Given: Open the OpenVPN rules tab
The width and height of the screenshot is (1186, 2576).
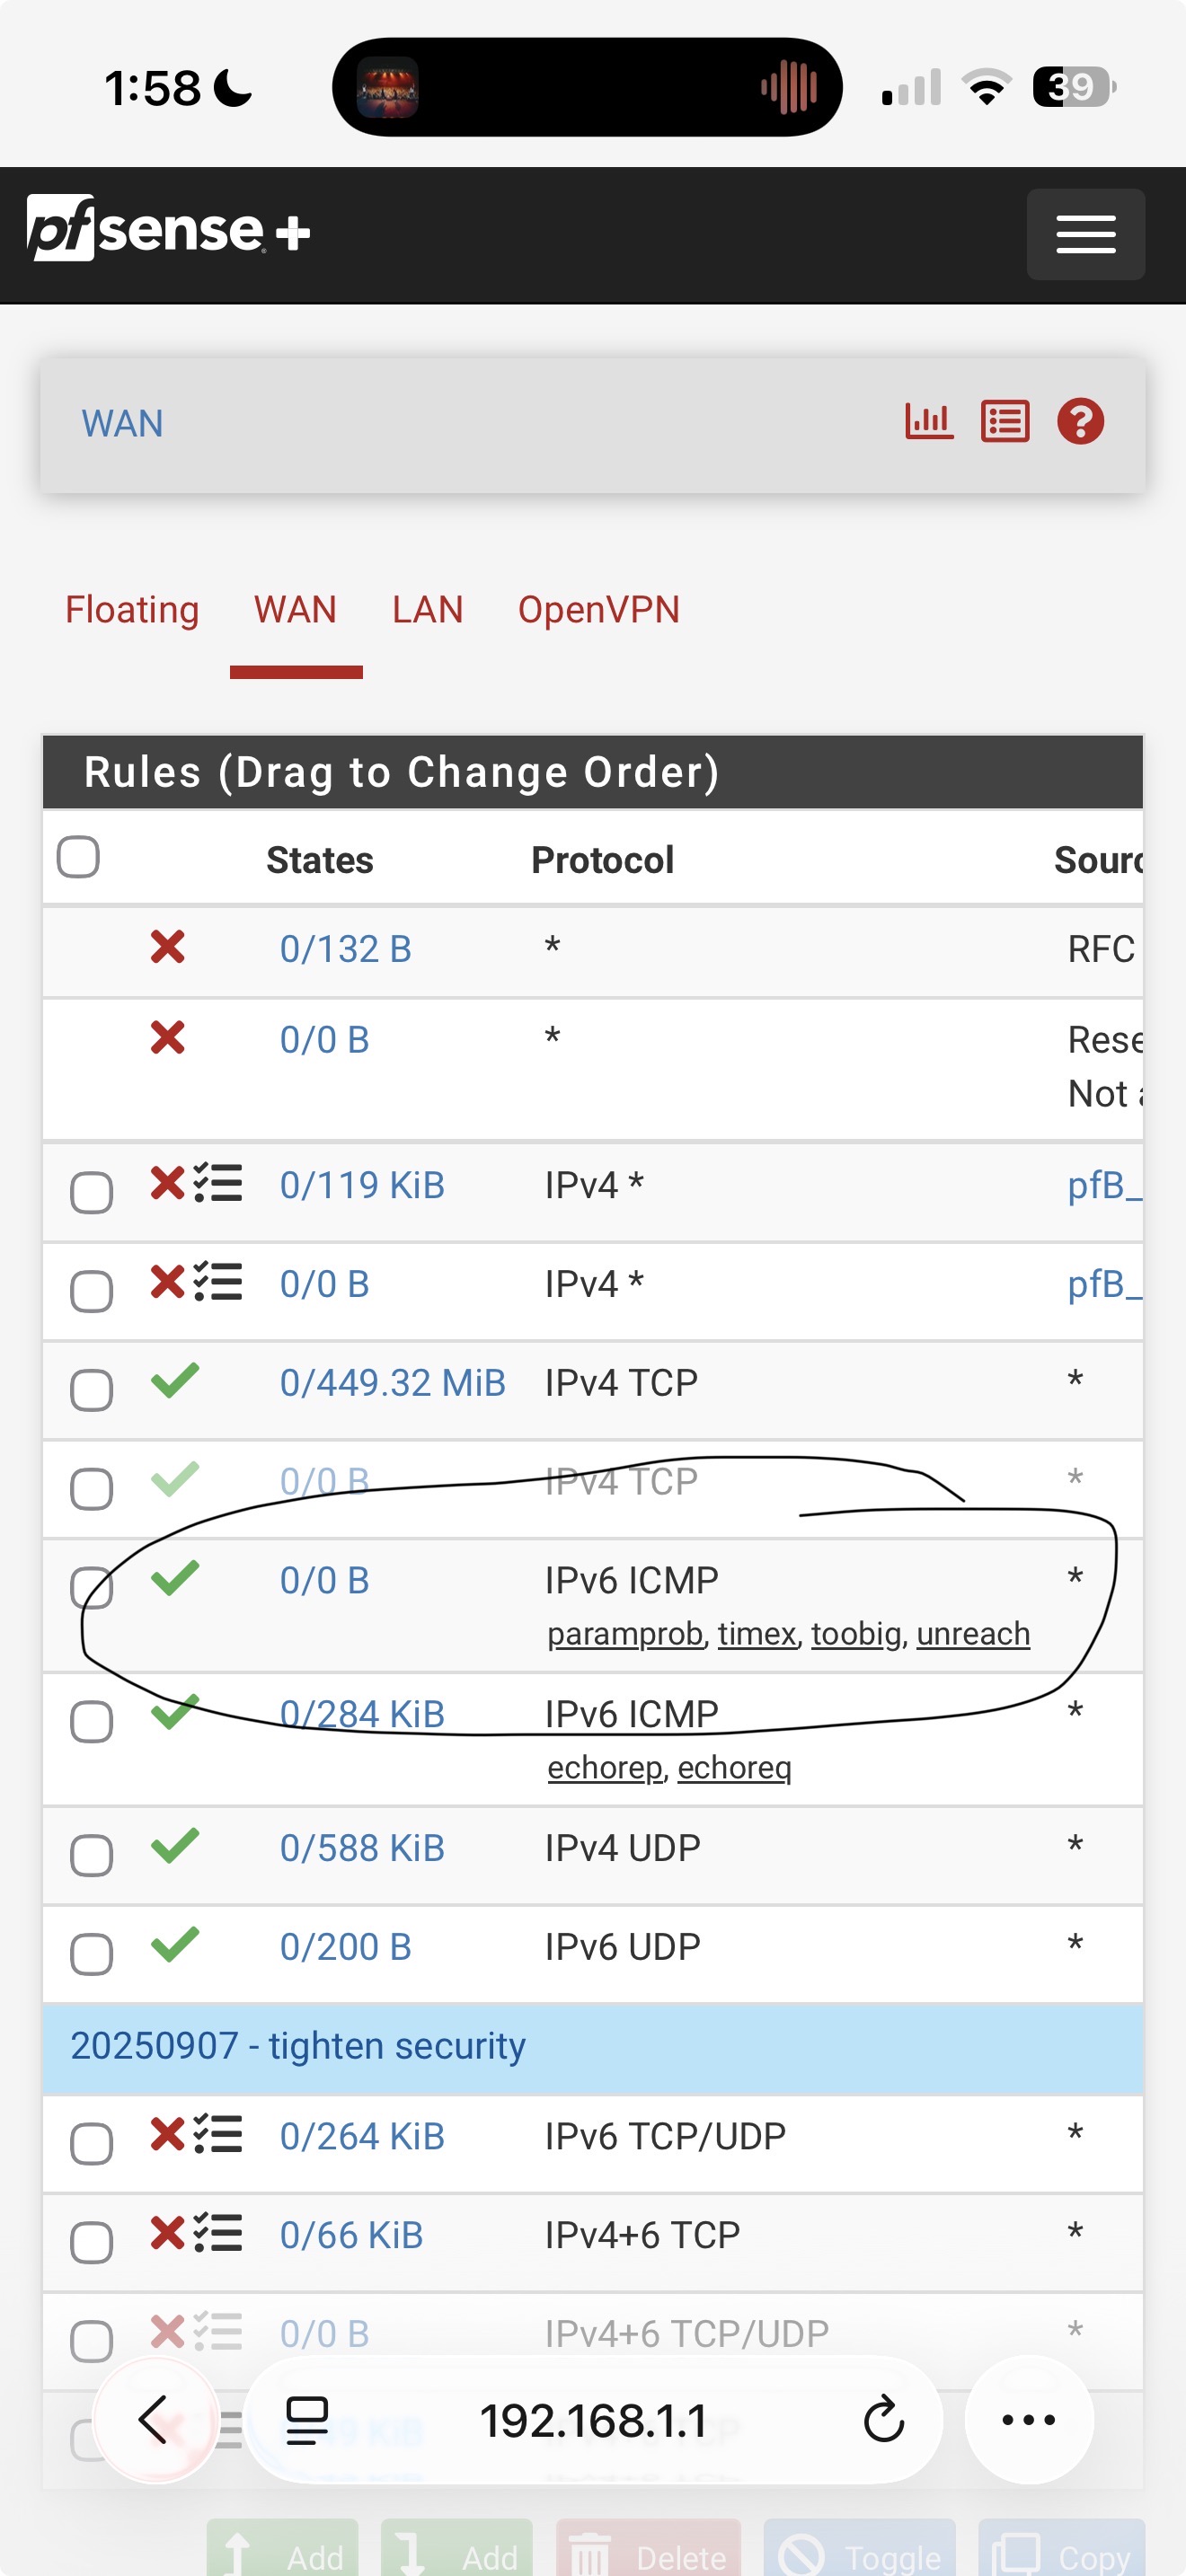Looking at the screenshot, I should pyautogui.click(x=598, y=609).
